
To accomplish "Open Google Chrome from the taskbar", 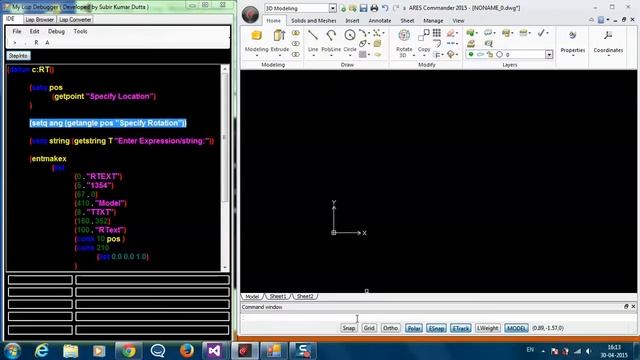I will coord(128,351).
